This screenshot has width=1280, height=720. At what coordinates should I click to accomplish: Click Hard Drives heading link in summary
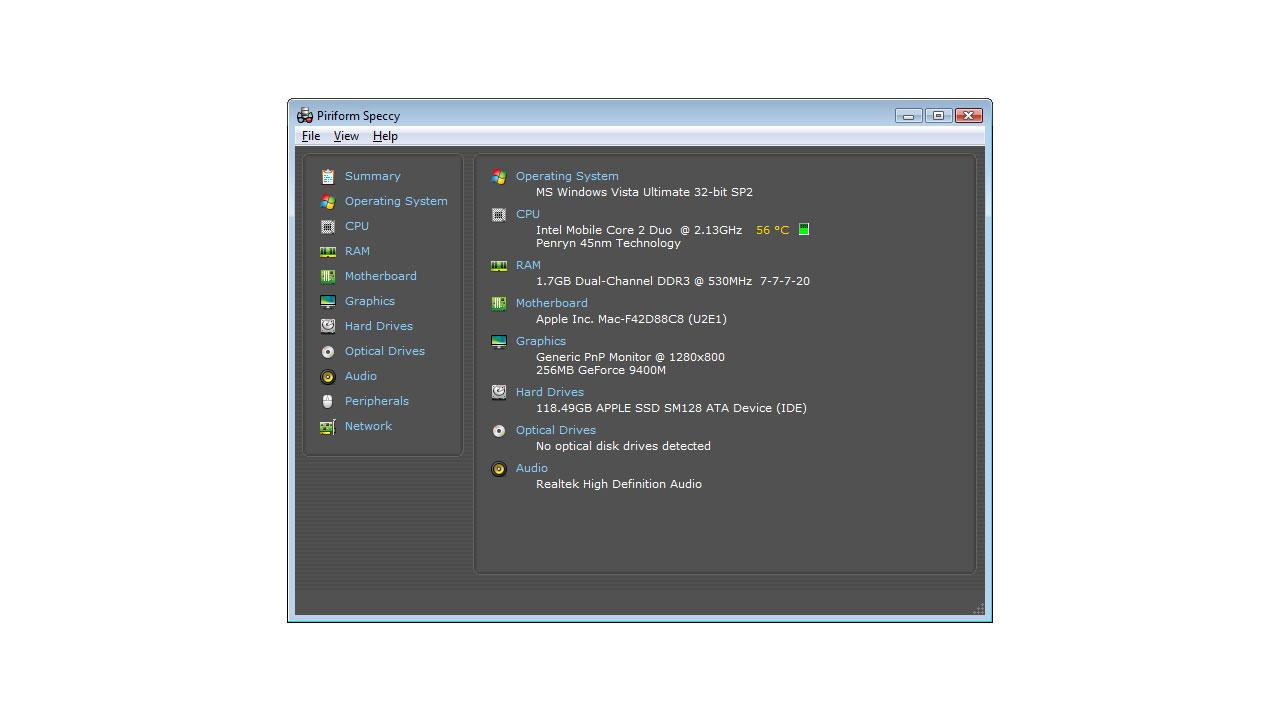549,392
